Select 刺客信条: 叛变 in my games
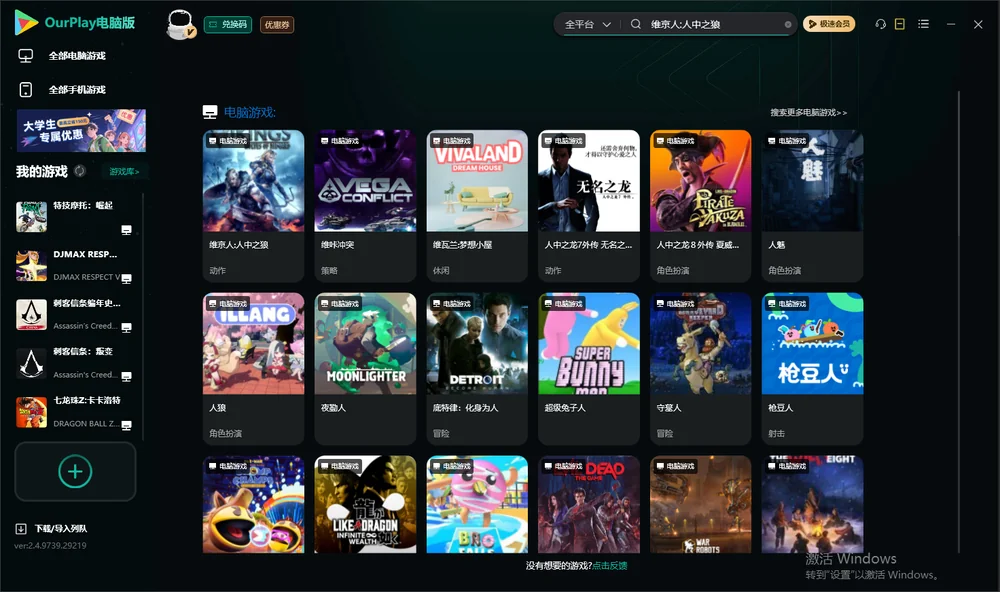 75,363
